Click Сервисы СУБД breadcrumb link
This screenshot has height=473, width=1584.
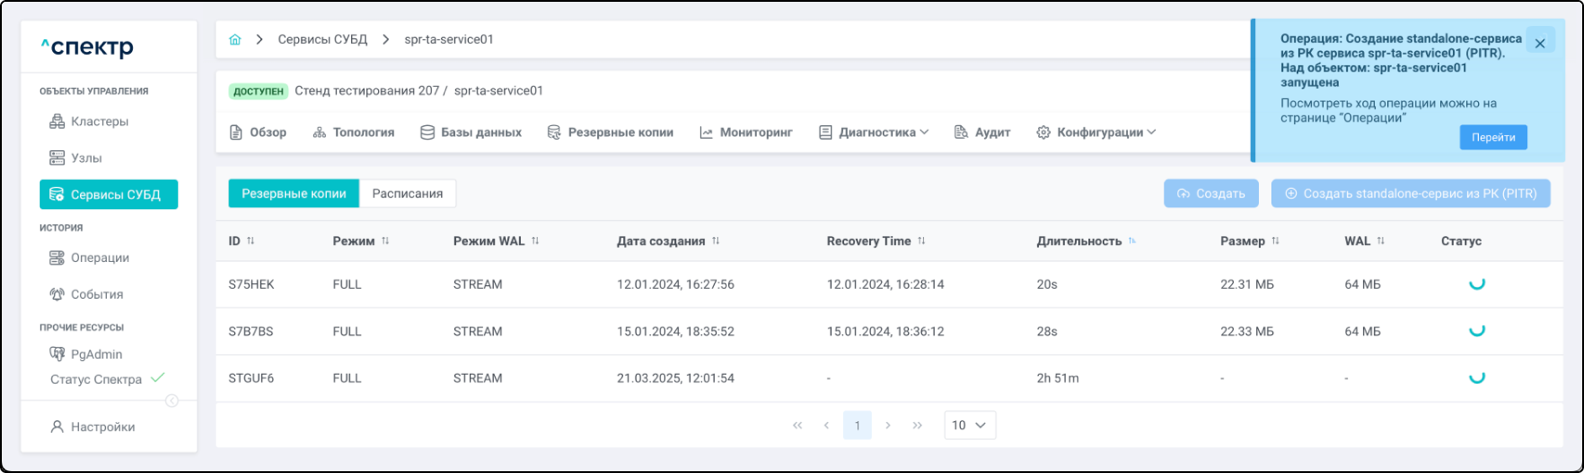tap(322, 40)
